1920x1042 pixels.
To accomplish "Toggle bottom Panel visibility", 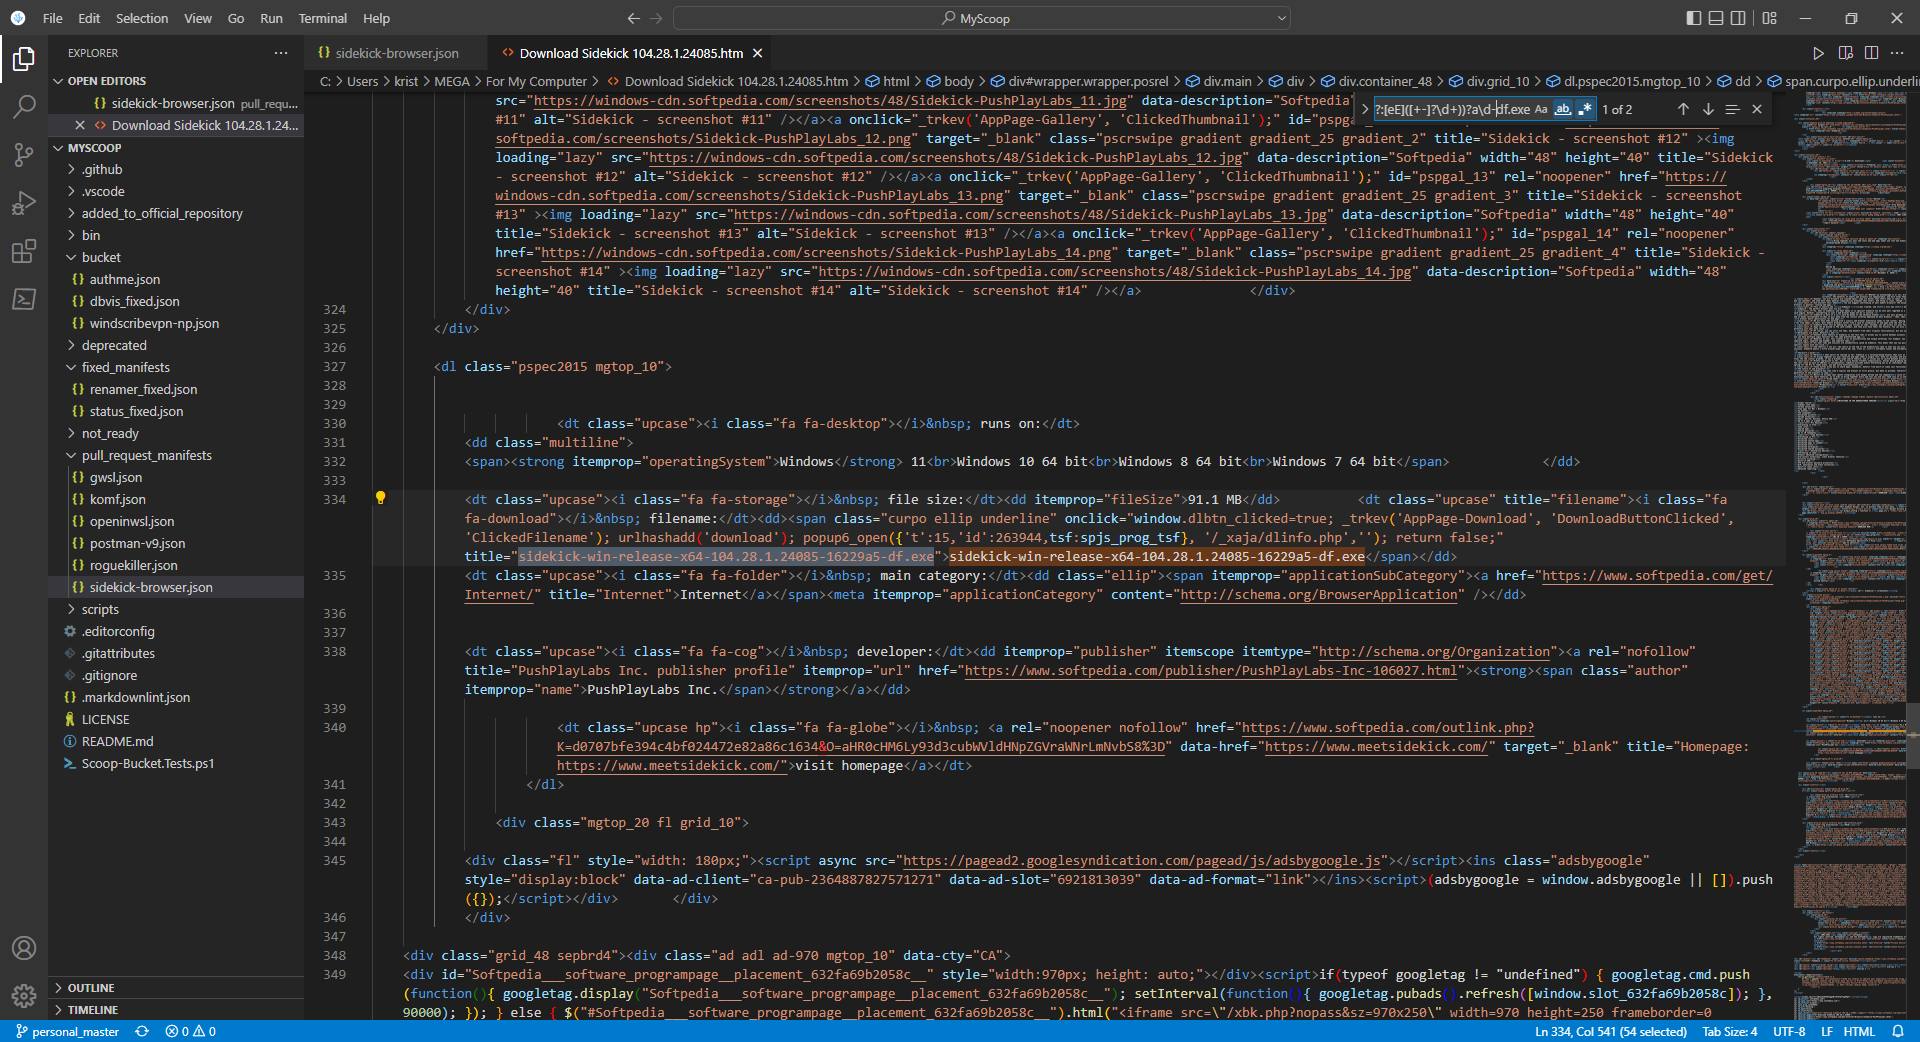I will (1716, 18).
